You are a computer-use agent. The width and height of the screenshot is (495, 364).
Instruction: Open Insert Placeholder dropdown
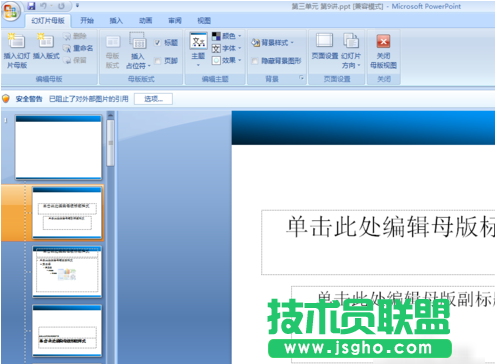pyautogui.click(x=138, y=51)
